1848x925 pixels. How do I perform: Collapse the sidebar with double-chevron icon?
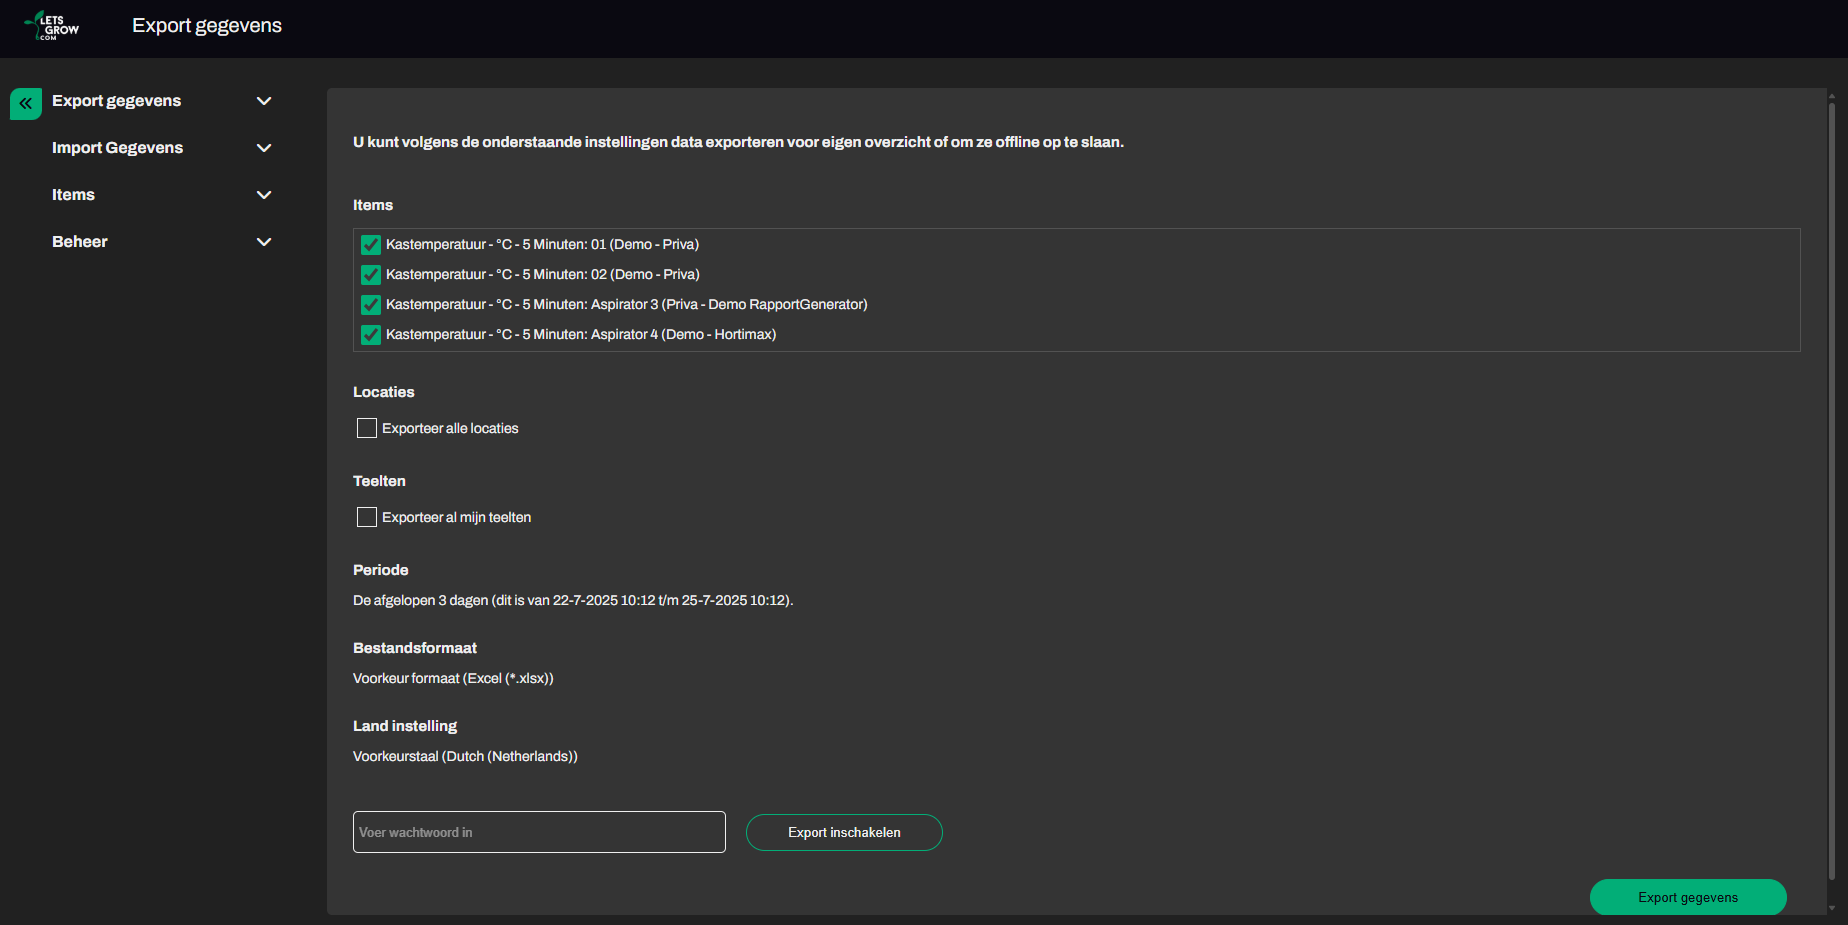point(26,104)
